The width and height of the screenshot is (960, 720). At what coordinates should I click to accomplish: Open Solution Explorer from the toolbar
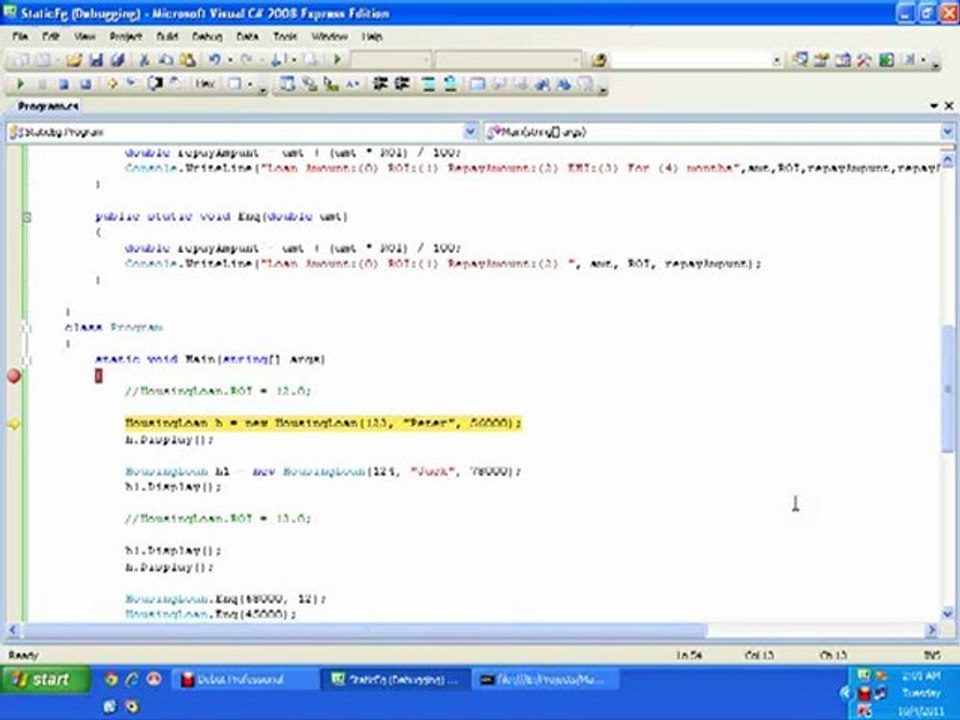coord(800,59)
